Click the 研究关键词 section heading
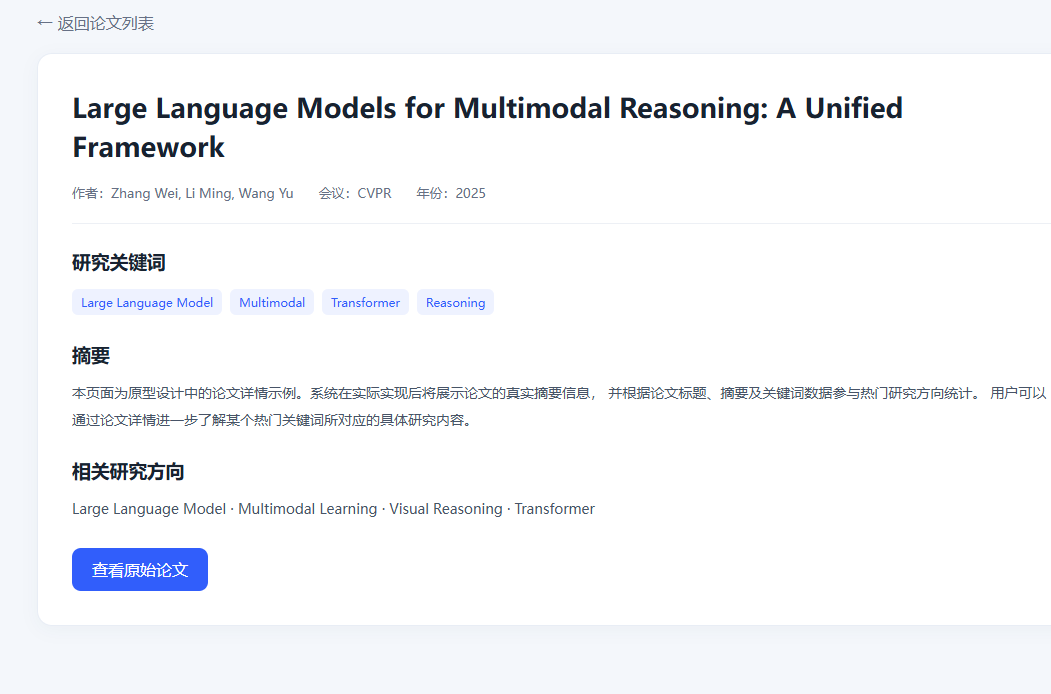This screenshot has width=1051, height=694. pos(119,262)
